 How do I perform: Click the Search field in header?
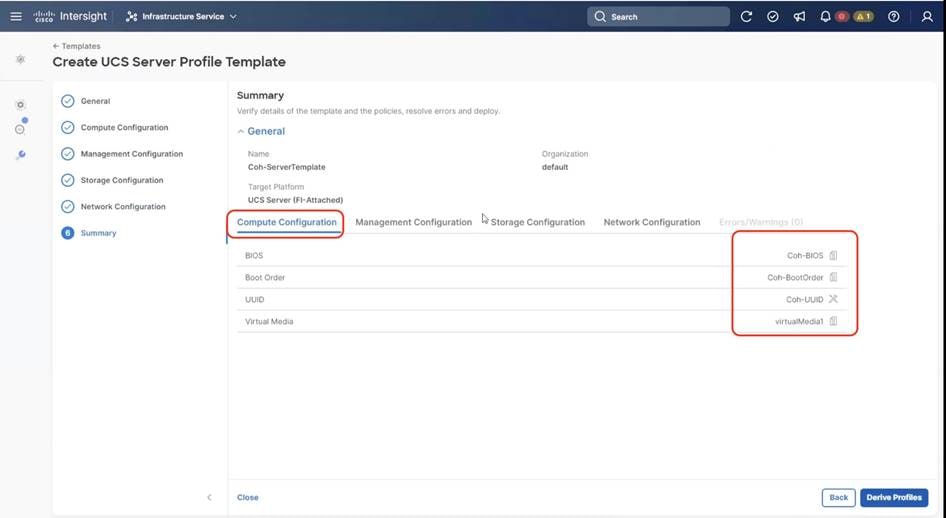point(658,16)
